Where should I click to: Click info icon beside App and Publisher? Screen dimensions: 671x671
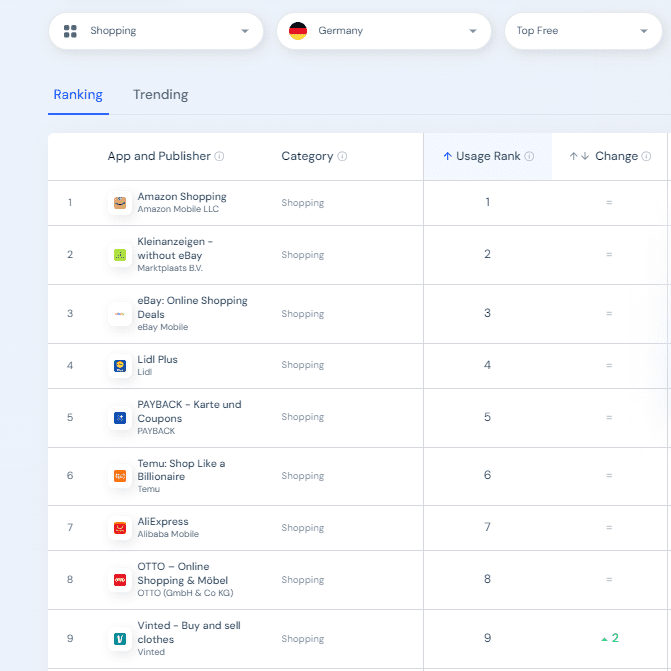point(219,156)
